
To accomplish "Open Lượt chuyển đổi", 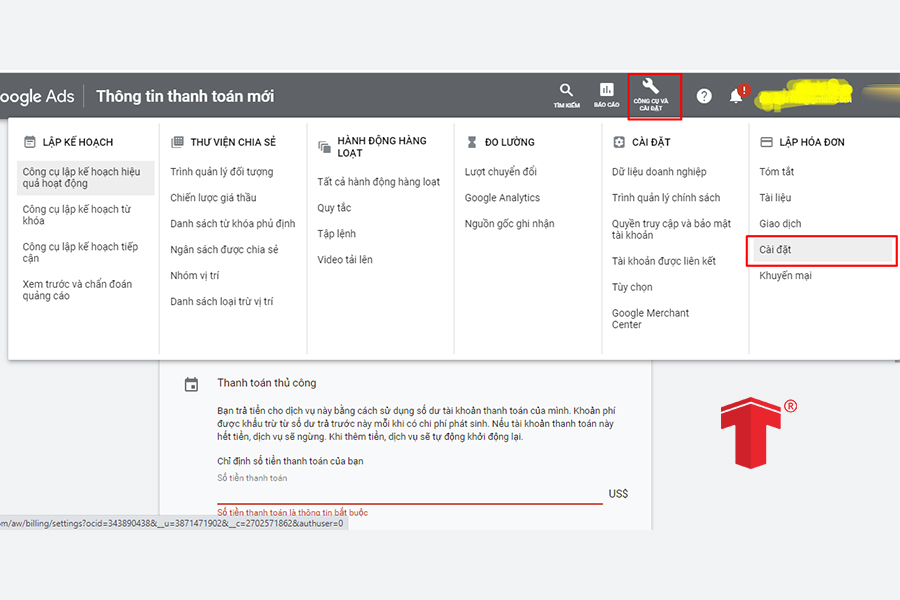I will [501, 172].
